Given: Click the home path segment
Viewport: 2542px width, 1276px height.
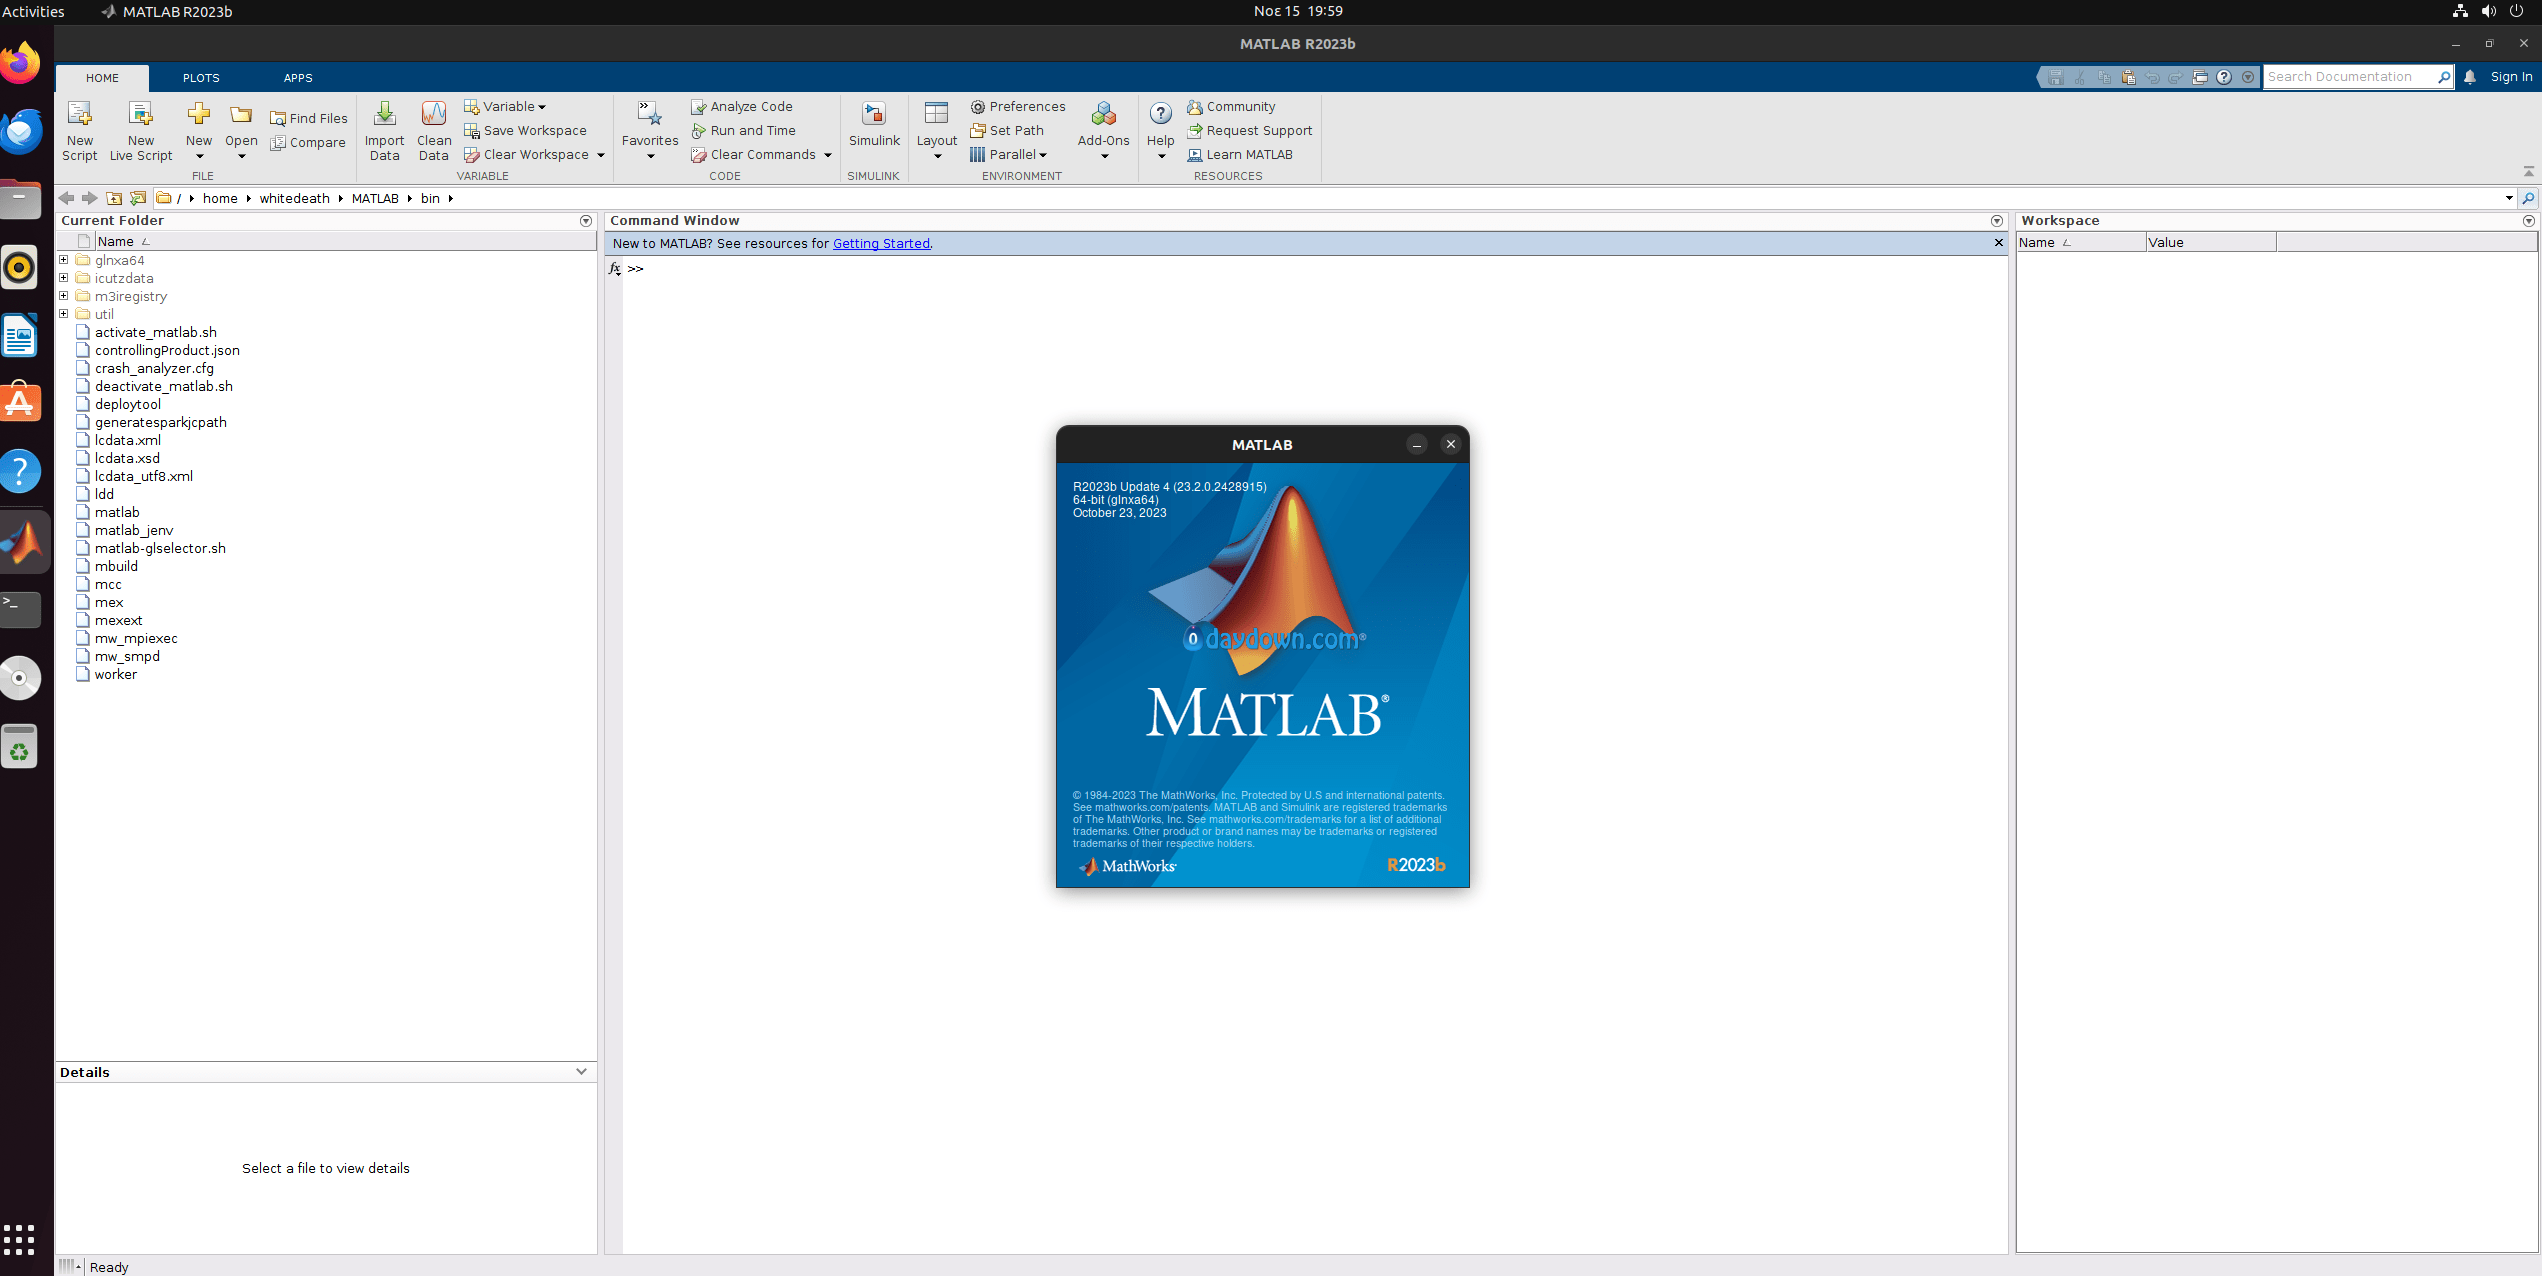Looking at the screenshot, I should 220,198.
